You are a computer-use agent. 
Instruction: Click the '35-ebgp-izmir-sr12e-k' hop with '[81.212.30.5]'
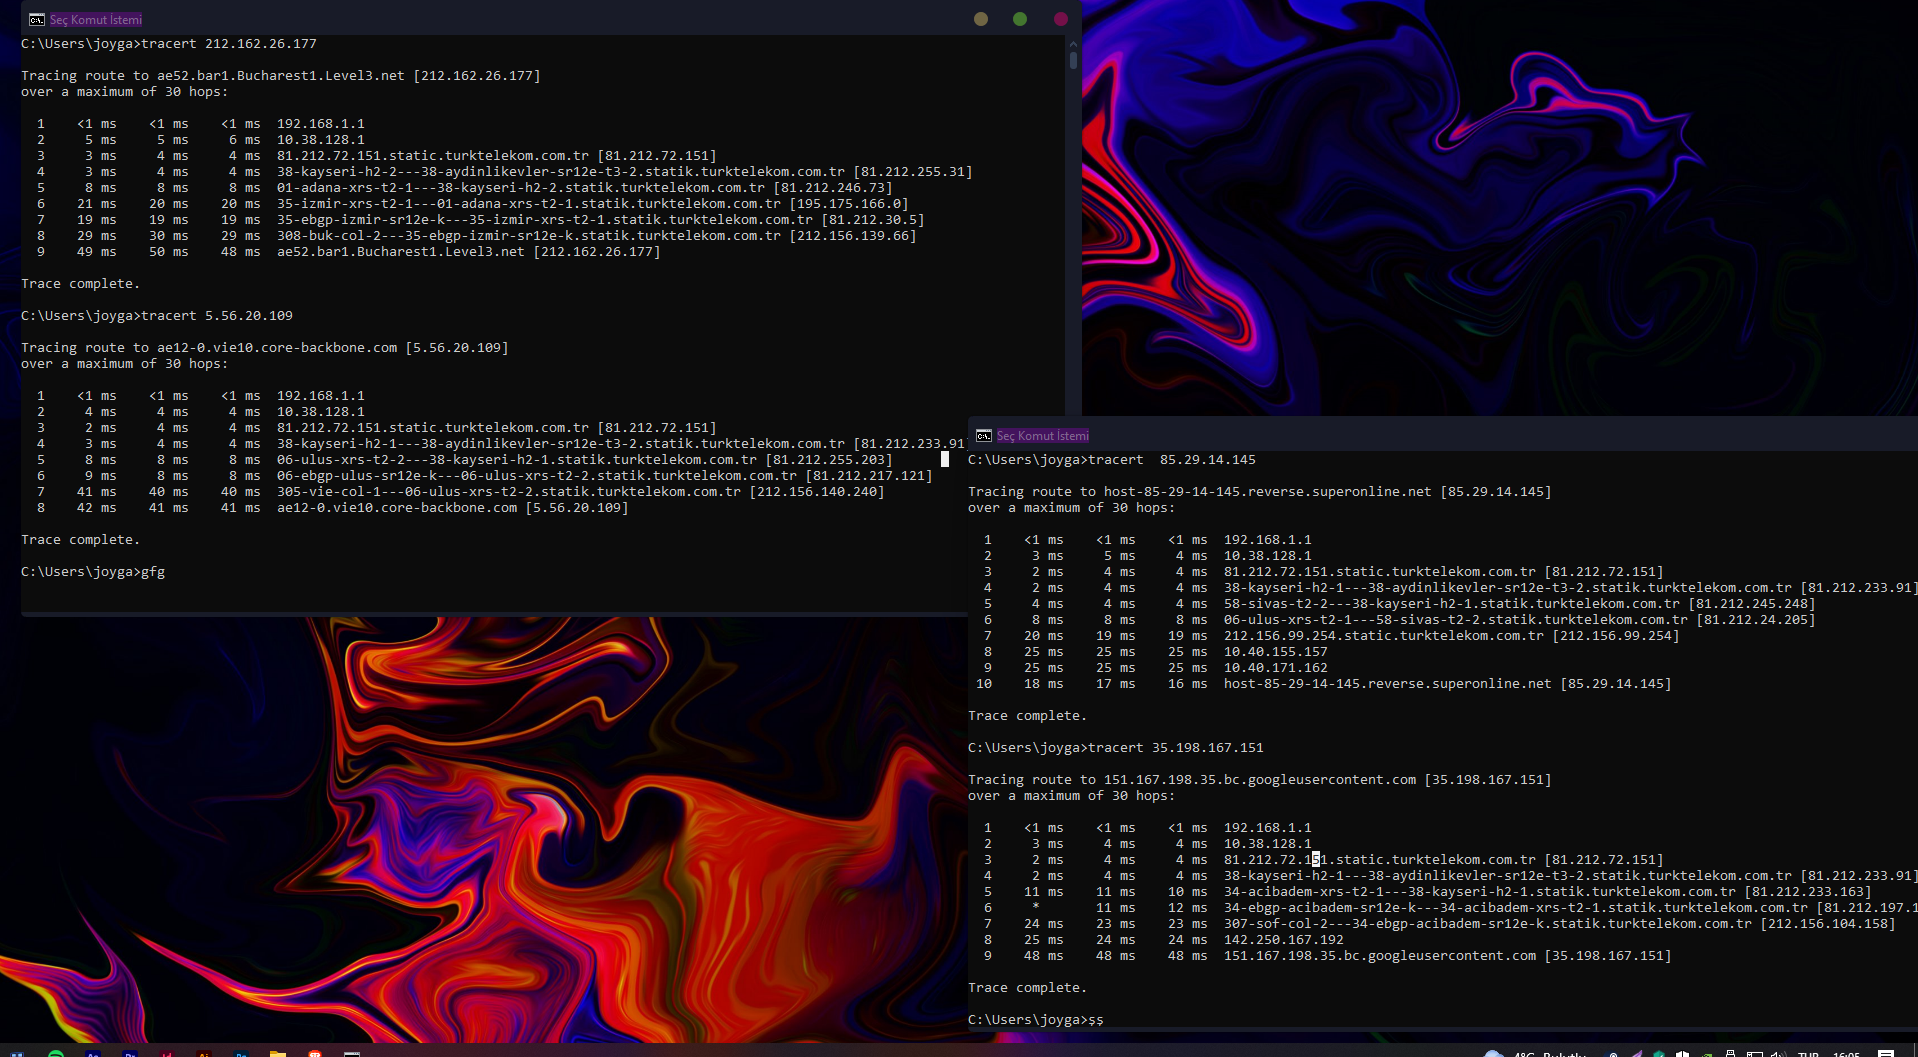coord(481,220)
